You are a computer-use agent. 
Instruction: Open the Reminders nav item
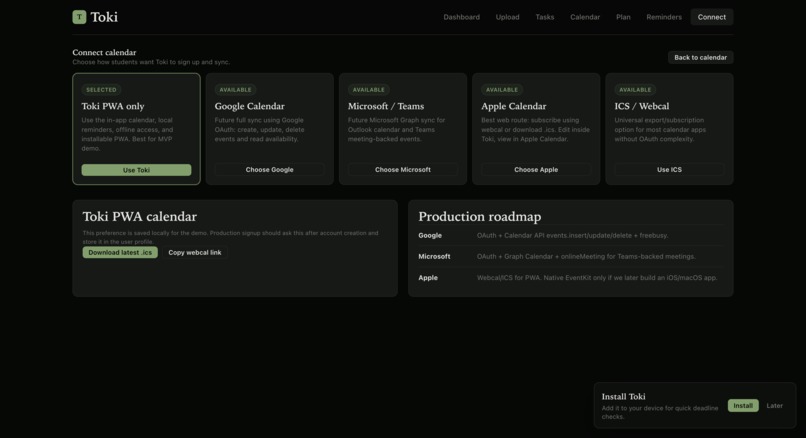click(x=664, y=17)
